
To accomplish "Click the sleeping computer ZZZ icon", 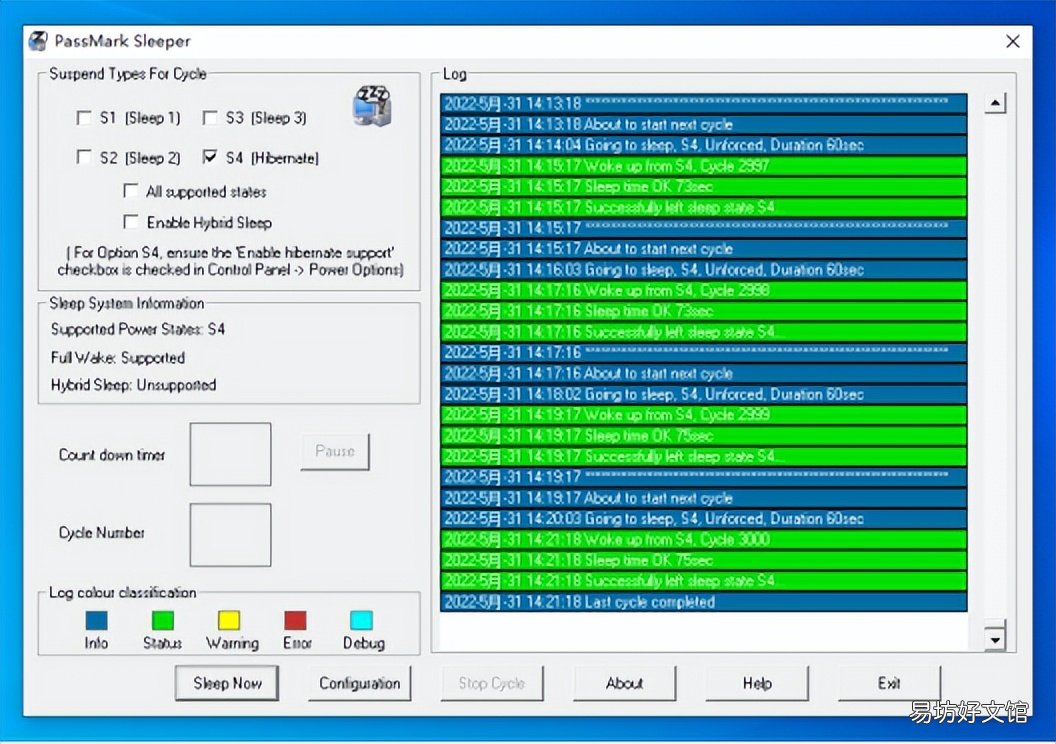I will pyautogui.click(x=372, y=106).
